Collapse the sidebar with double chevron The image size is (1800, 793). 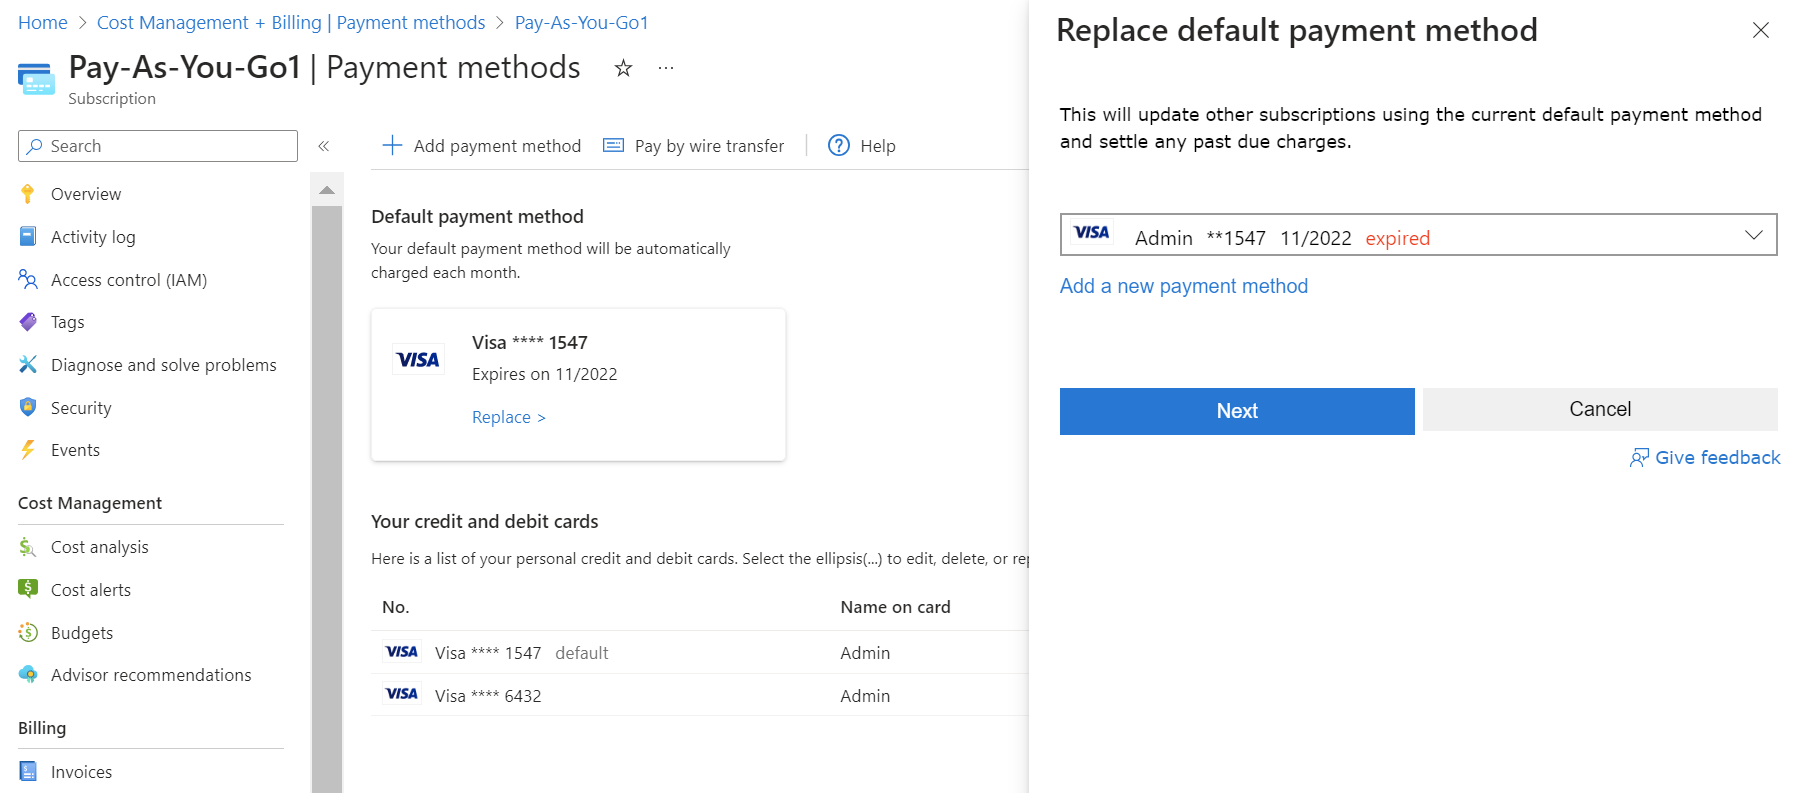(324, 146)
